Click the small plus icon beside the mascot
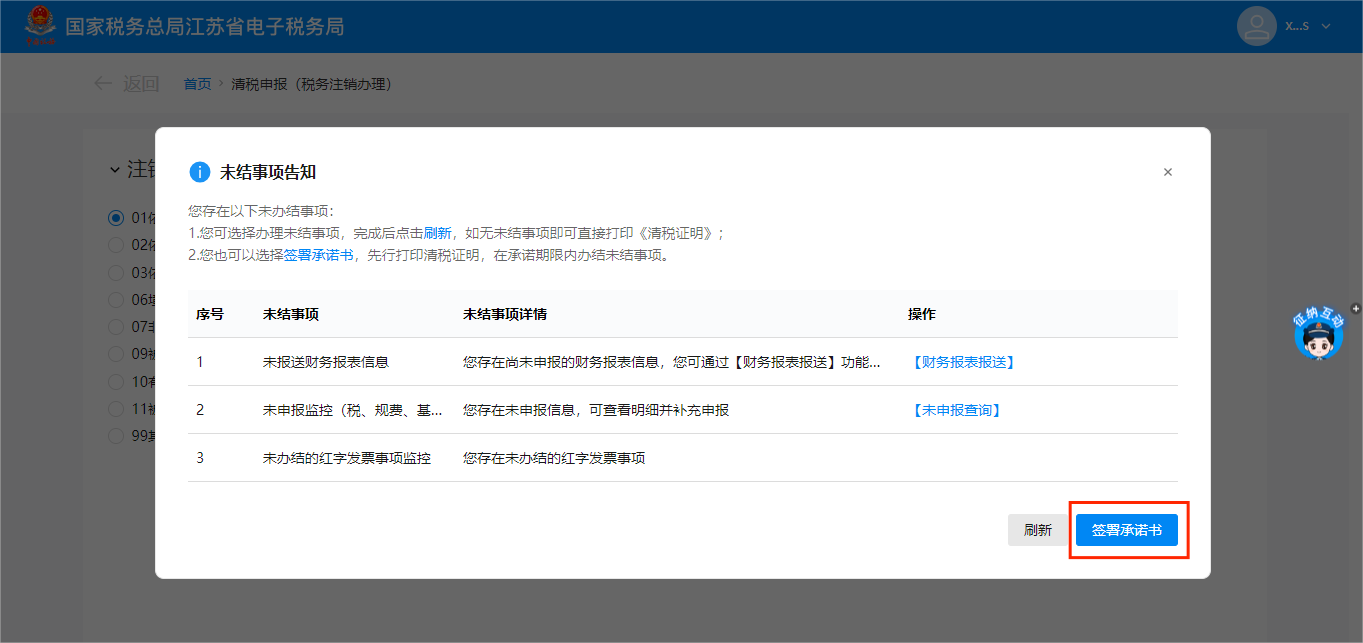Viewport: 1363px width, 643px height. [x=1355, y=309]
